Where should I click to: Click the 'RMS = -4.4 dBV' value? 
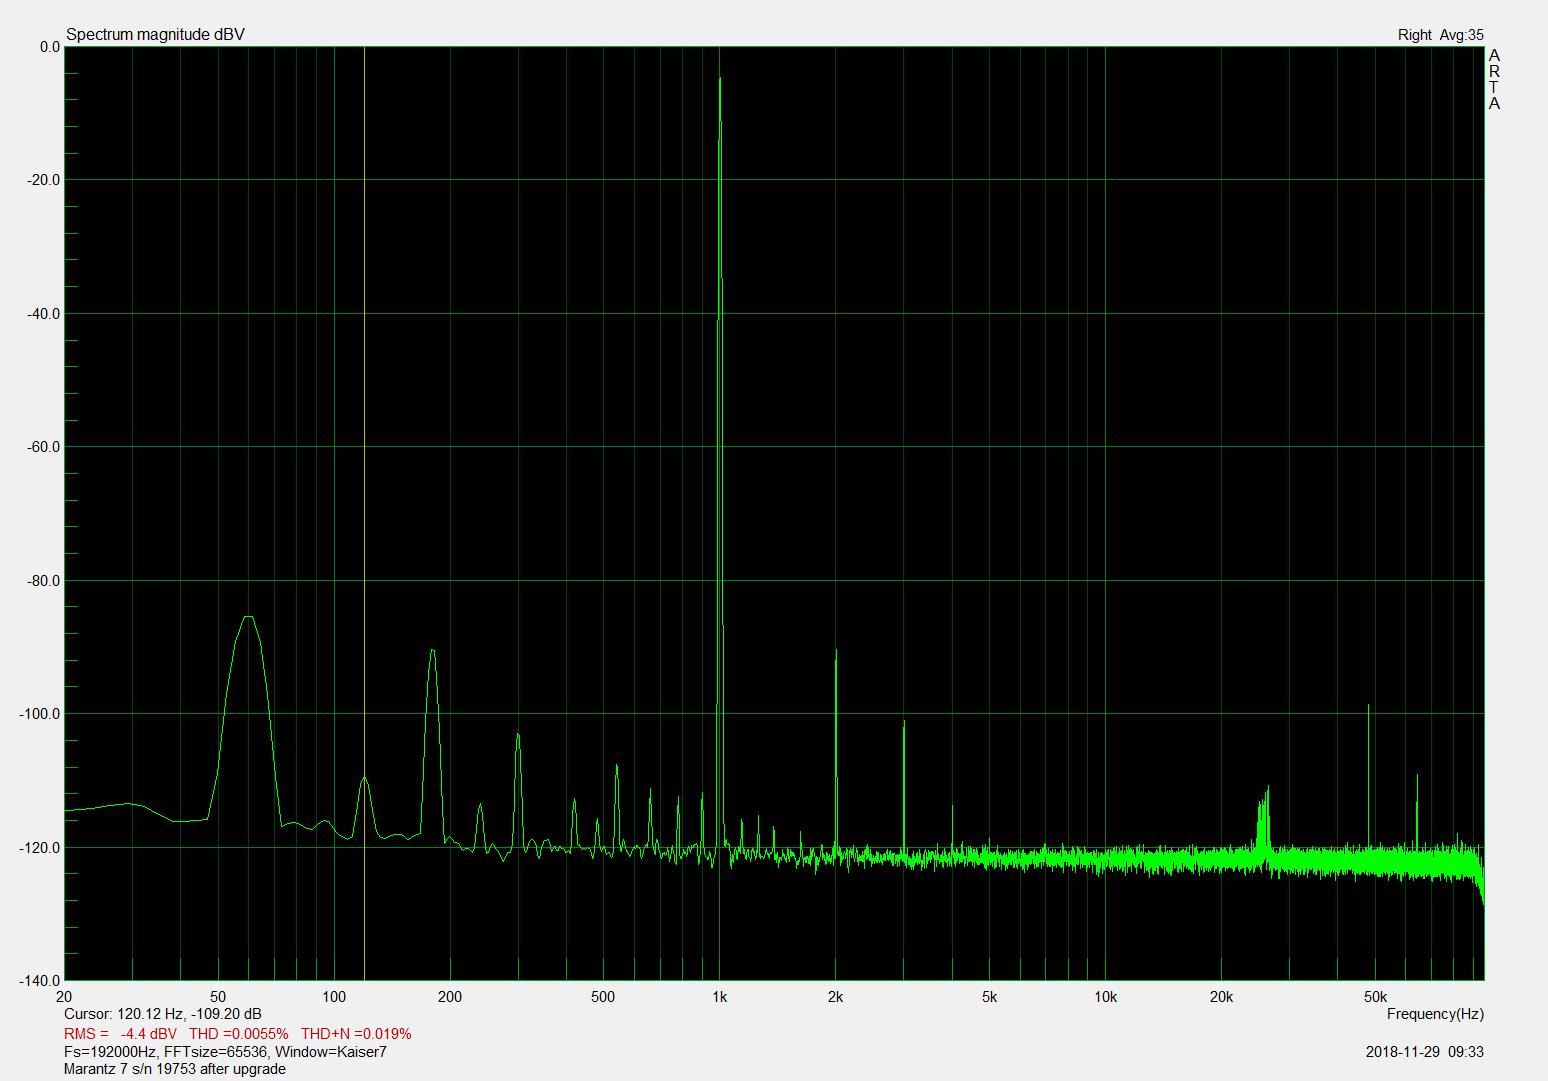[120, 1033]
